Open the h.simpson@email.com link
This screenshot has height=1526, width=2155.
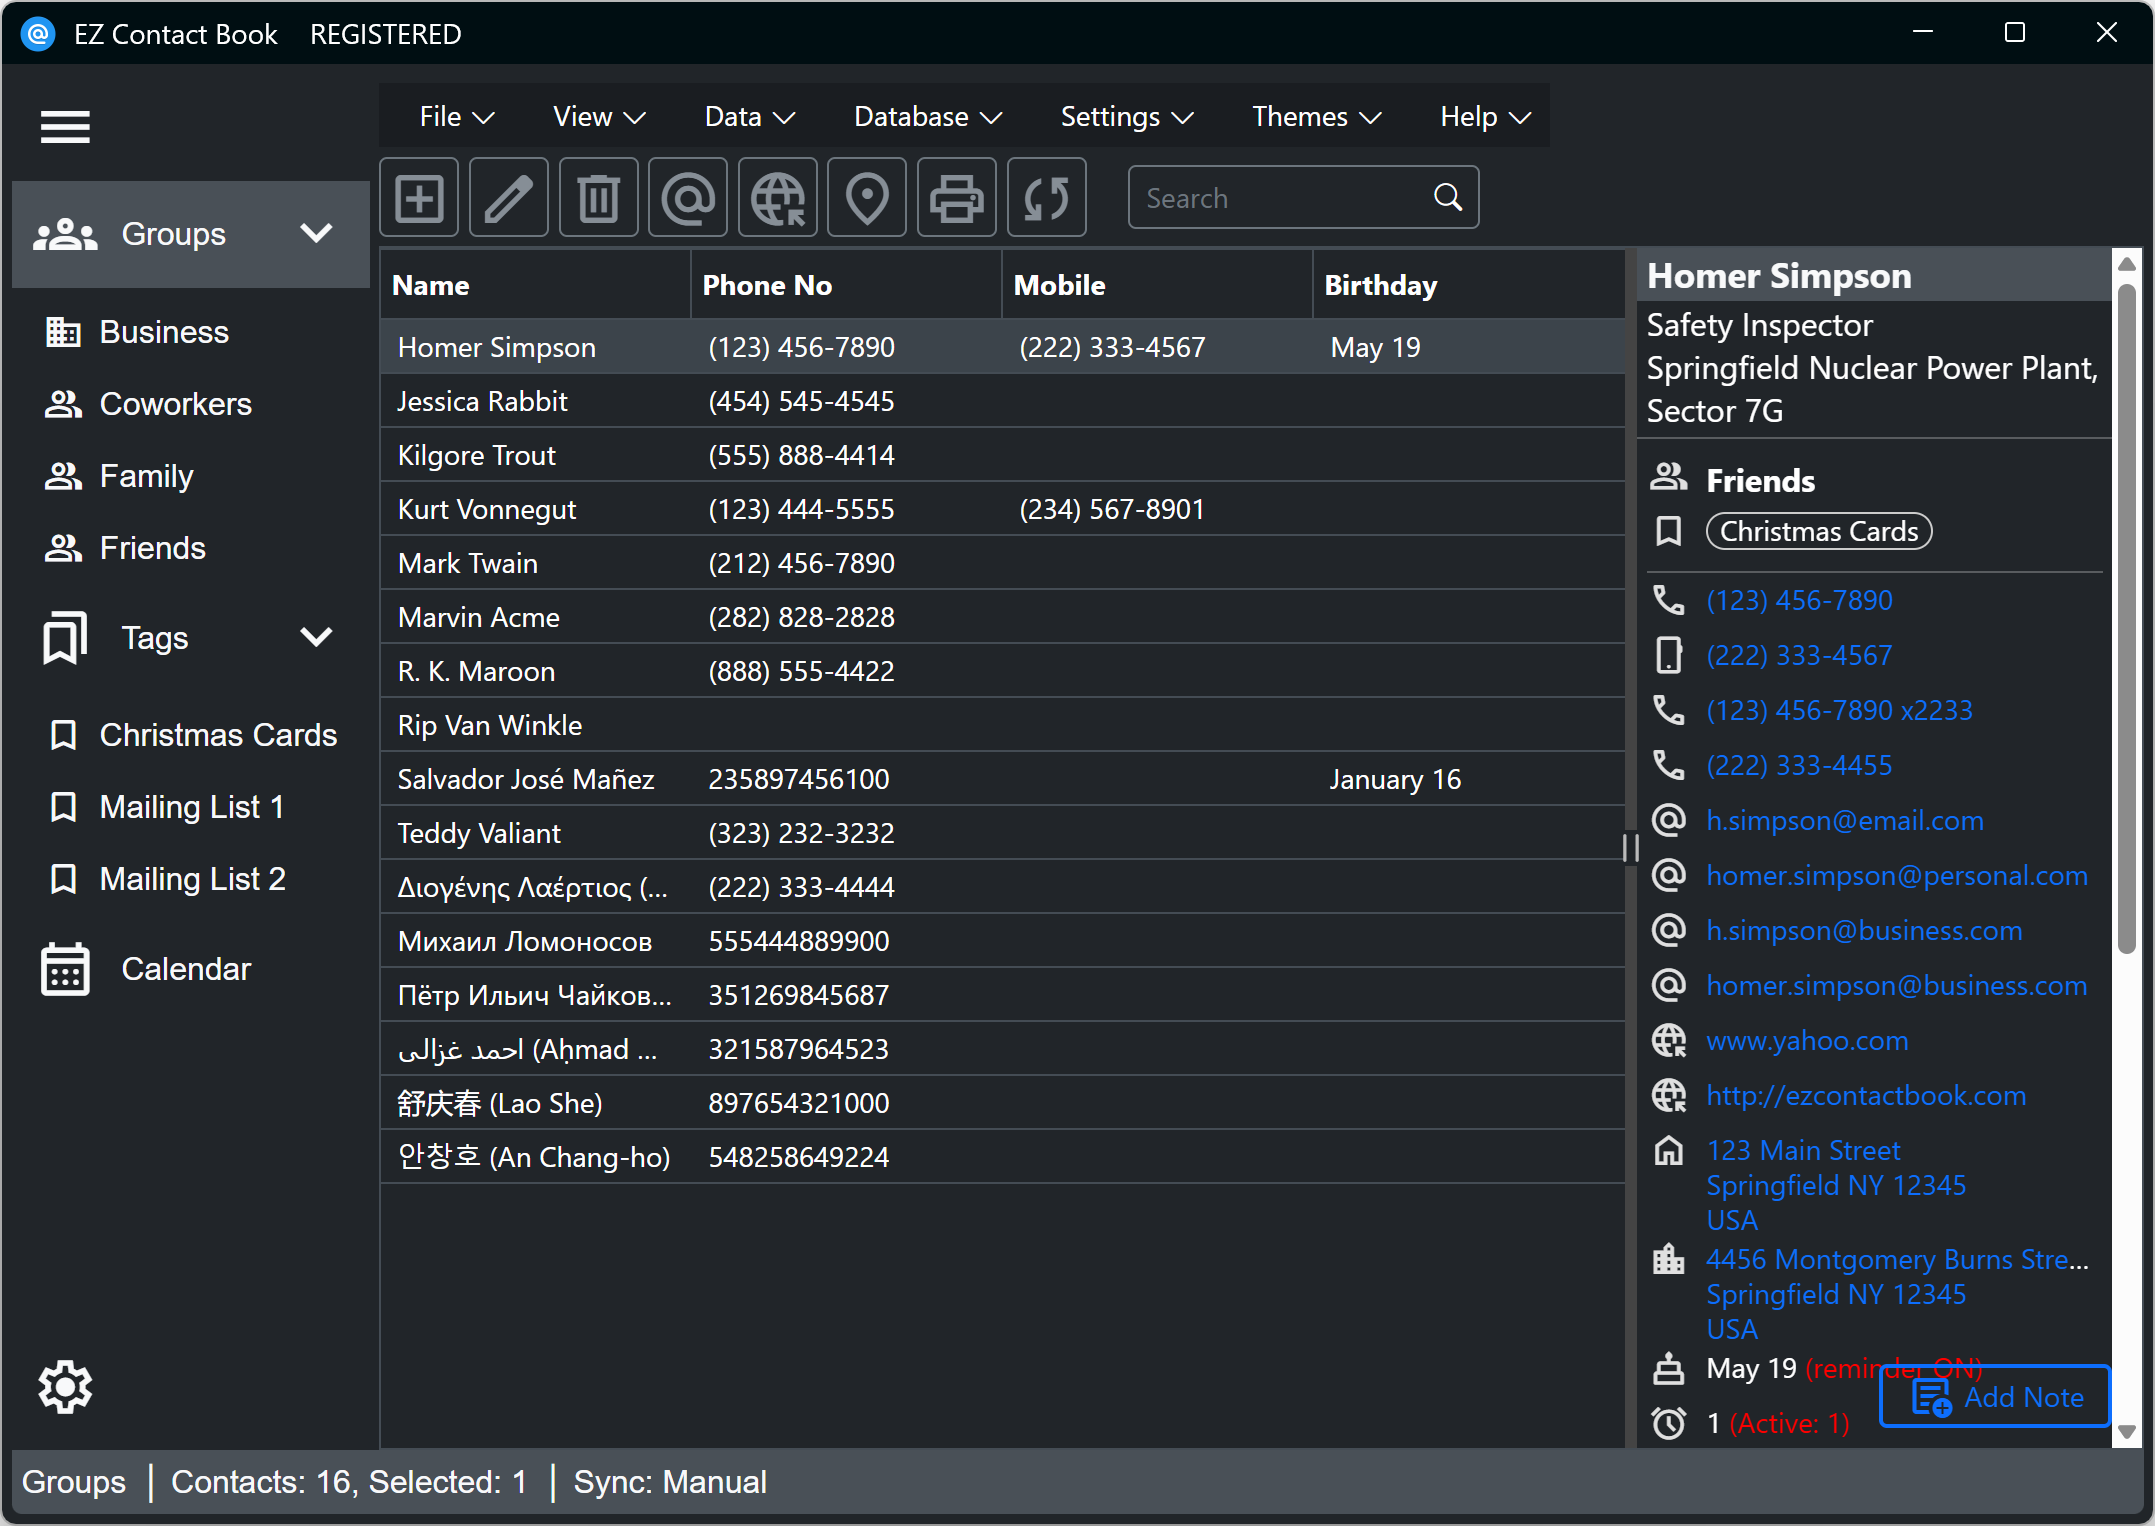pos(1844,821)
